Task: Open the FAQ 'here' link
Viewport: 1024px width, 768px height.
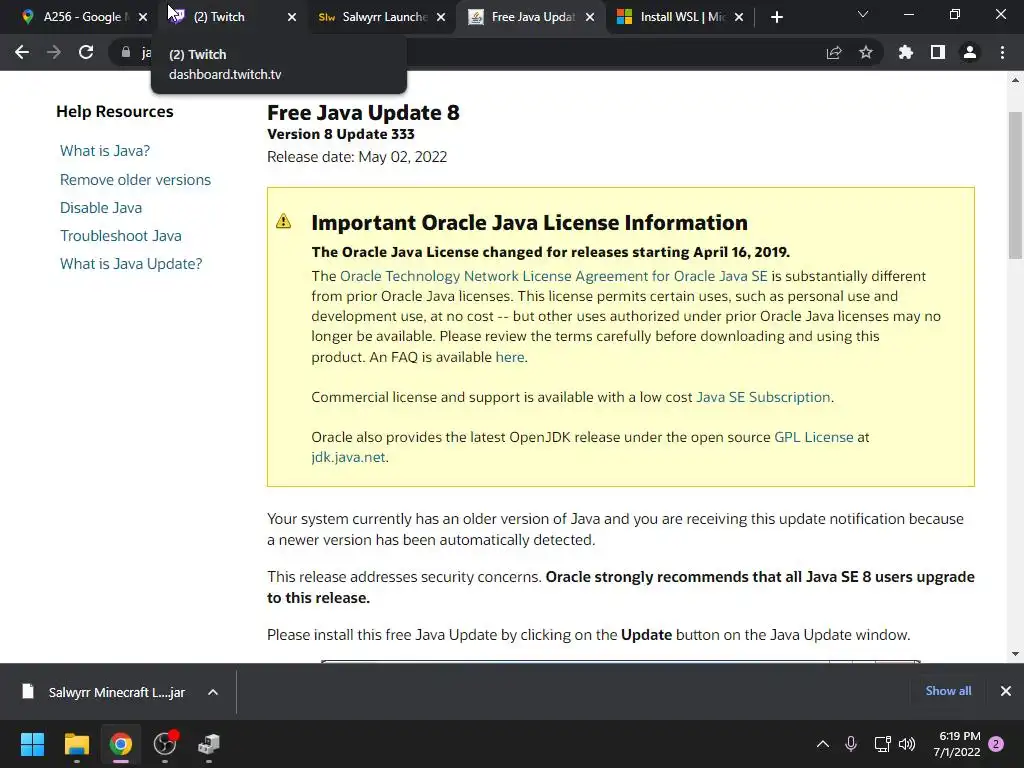Action: pos(509,357)
